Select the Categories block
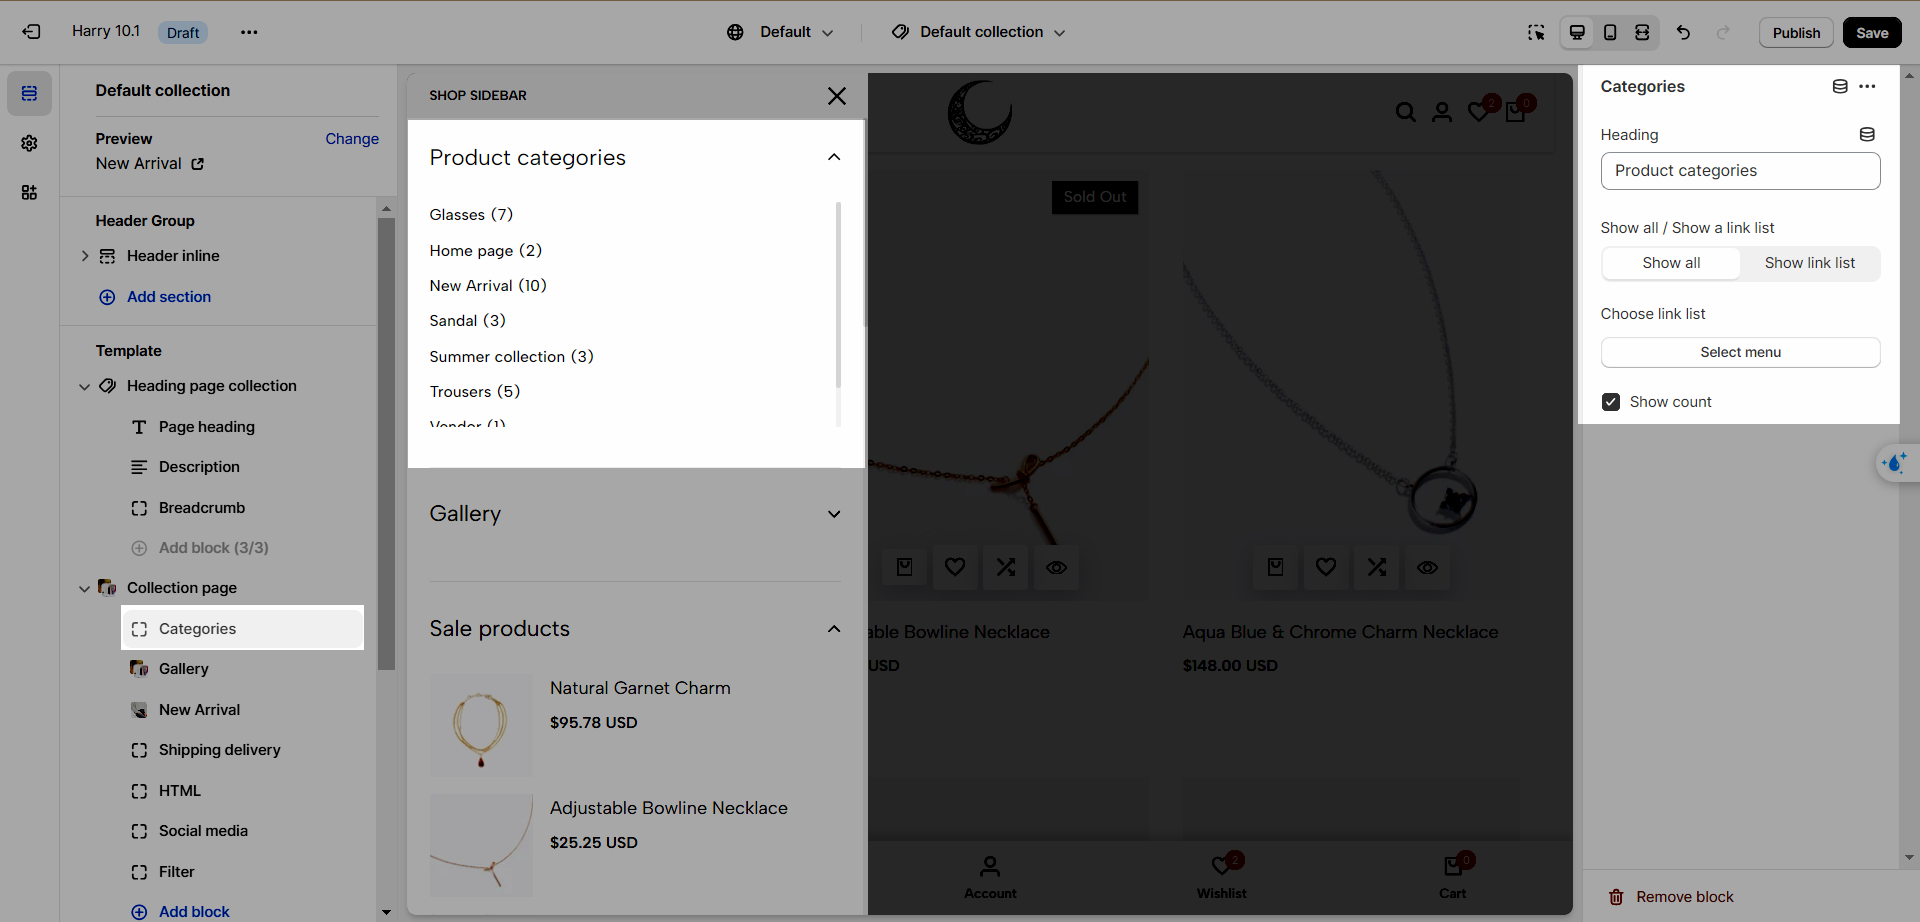This screenshot has height=922, width=1920. pyautogui.click(x=243, y=629)
